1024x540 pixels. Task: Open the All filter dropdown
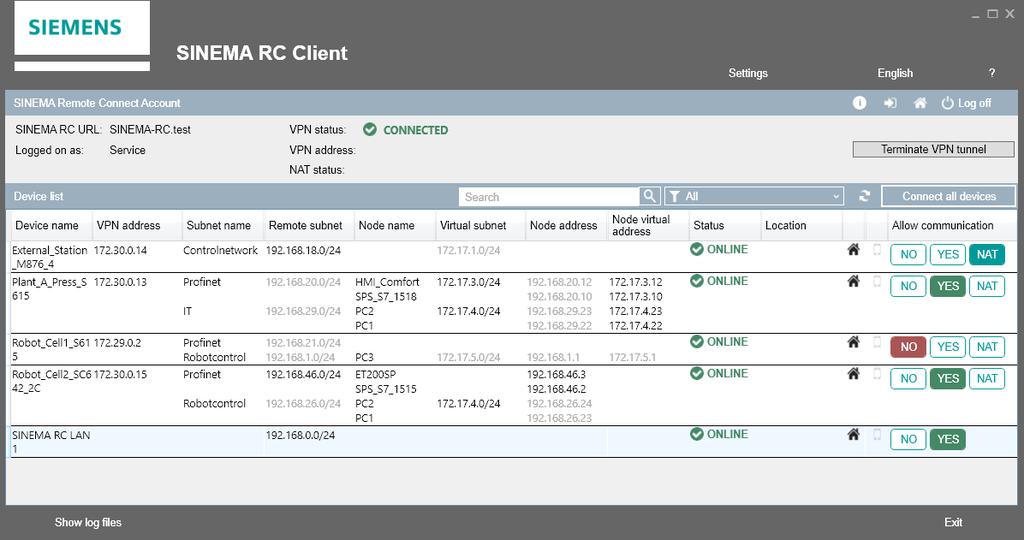tap(754, 196)
